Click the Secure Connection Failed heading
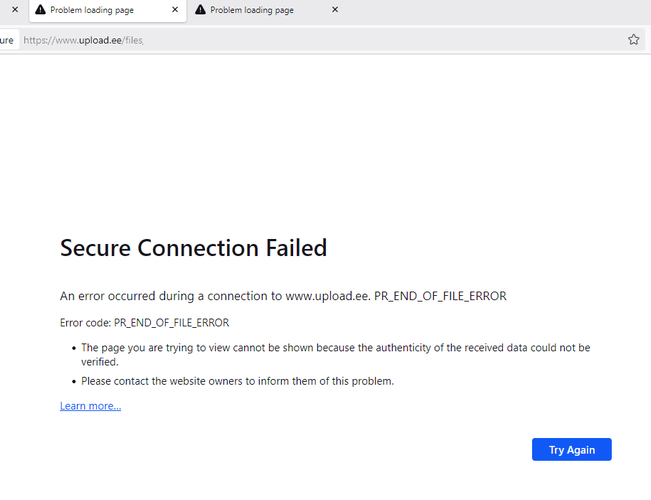The height and width of the screenshot is (500, 651). point(193,248)
